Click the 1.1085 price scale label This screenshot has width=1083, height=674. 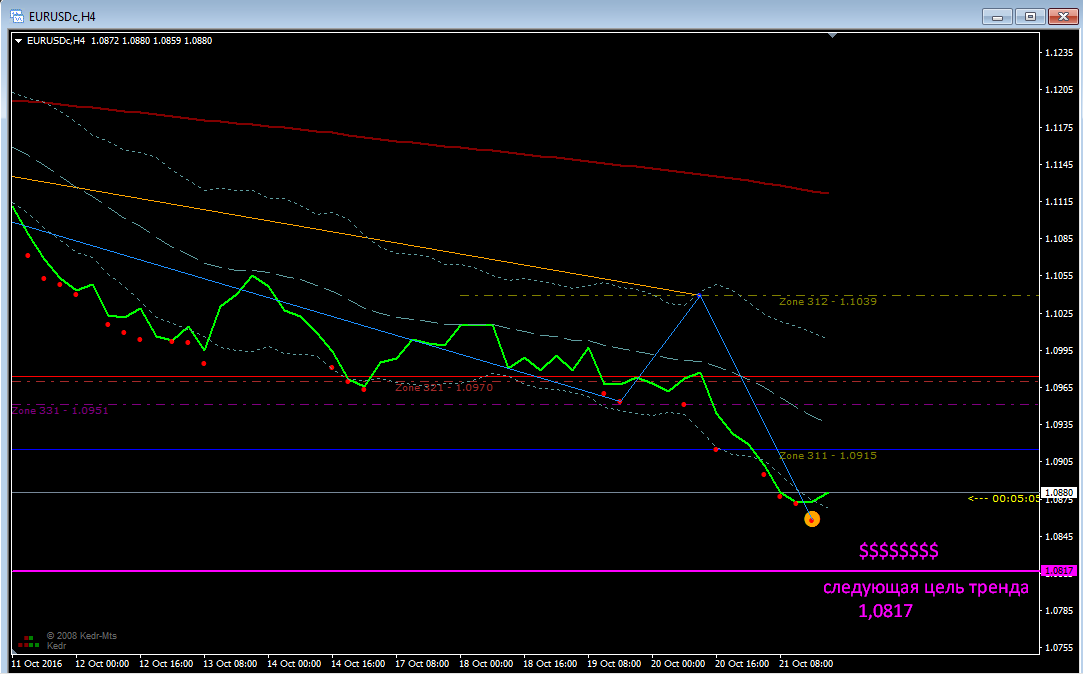point(1059,239)
